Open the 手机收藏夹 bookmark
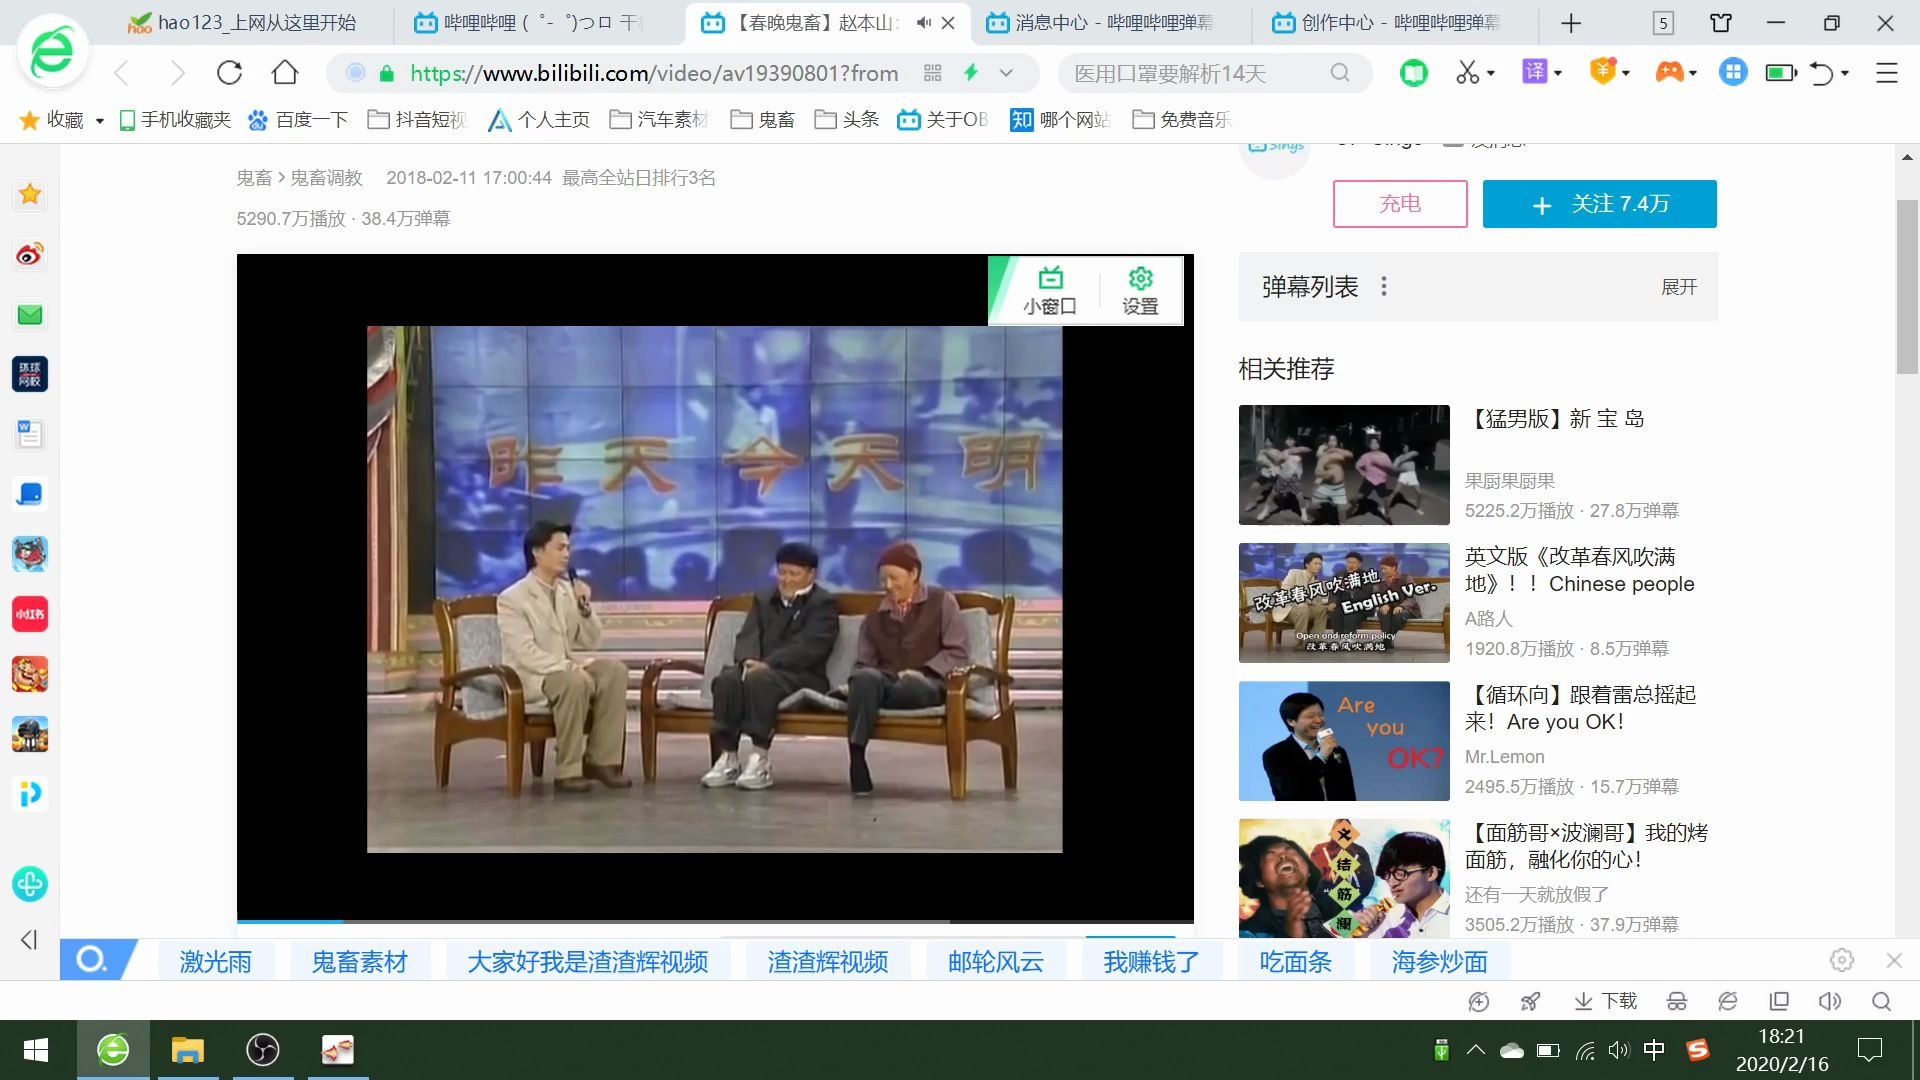Viewport: 1920px width, 1080px height. pos(175,120)
